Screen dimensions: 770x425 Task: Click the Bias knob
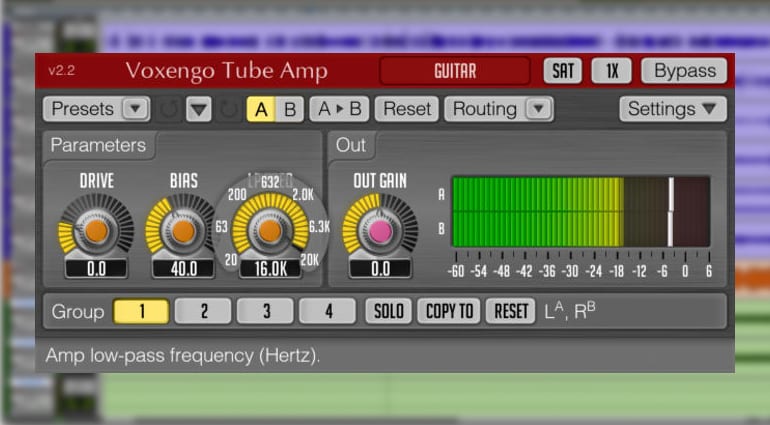pos(183,230)
